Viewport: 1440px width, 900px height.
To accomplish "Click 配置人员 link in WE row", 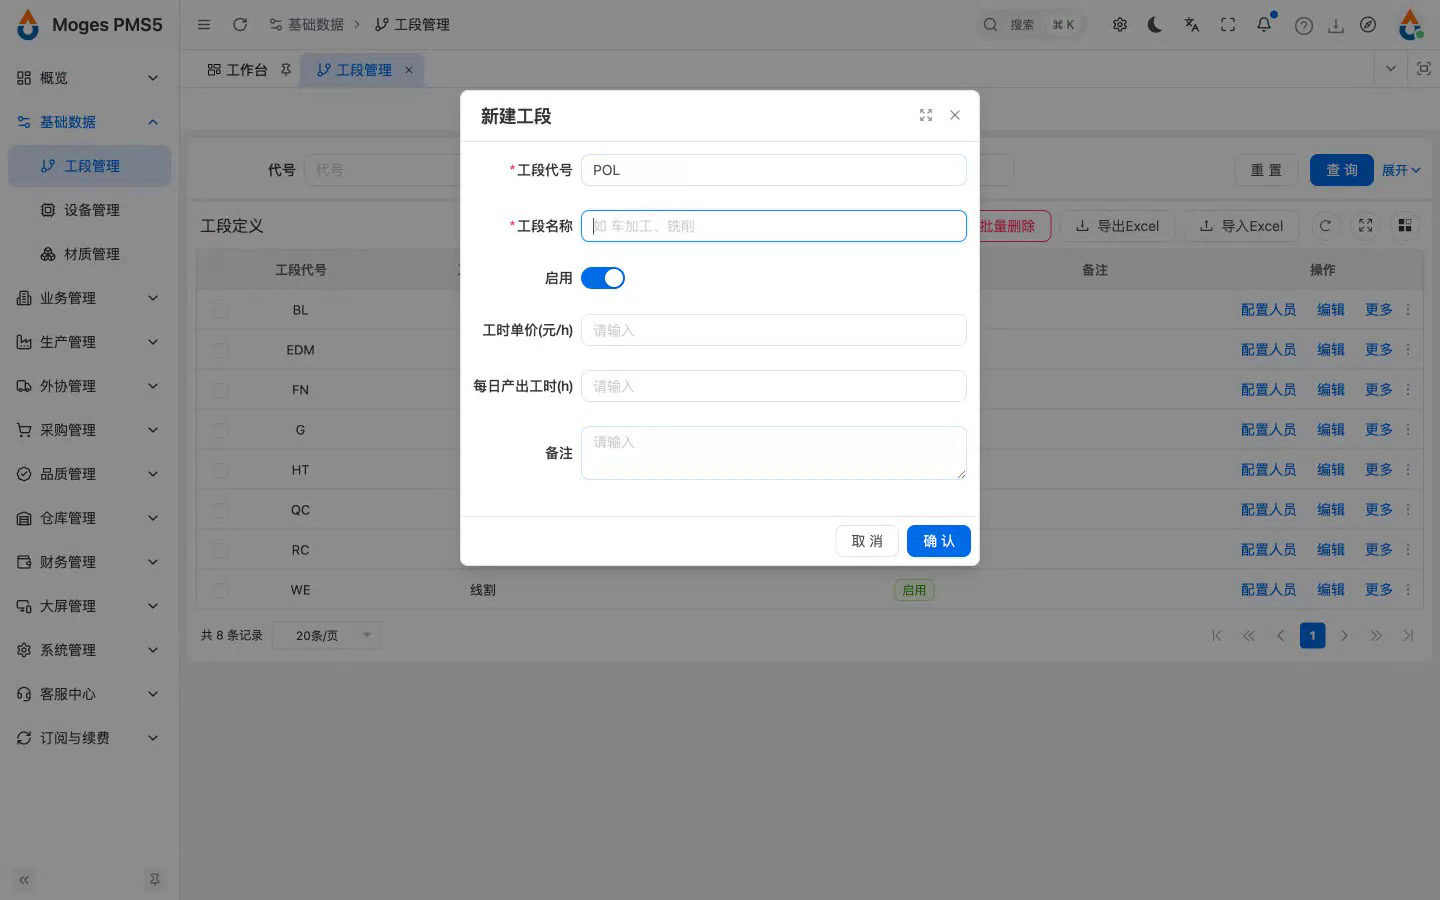I will click(x=1268, y=590).
